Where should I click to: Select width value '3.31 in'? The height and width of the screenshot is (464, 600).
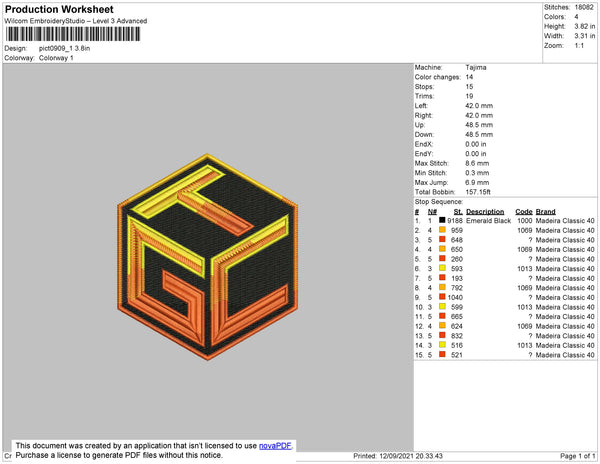pyautogui.click(x=584, y=36)
